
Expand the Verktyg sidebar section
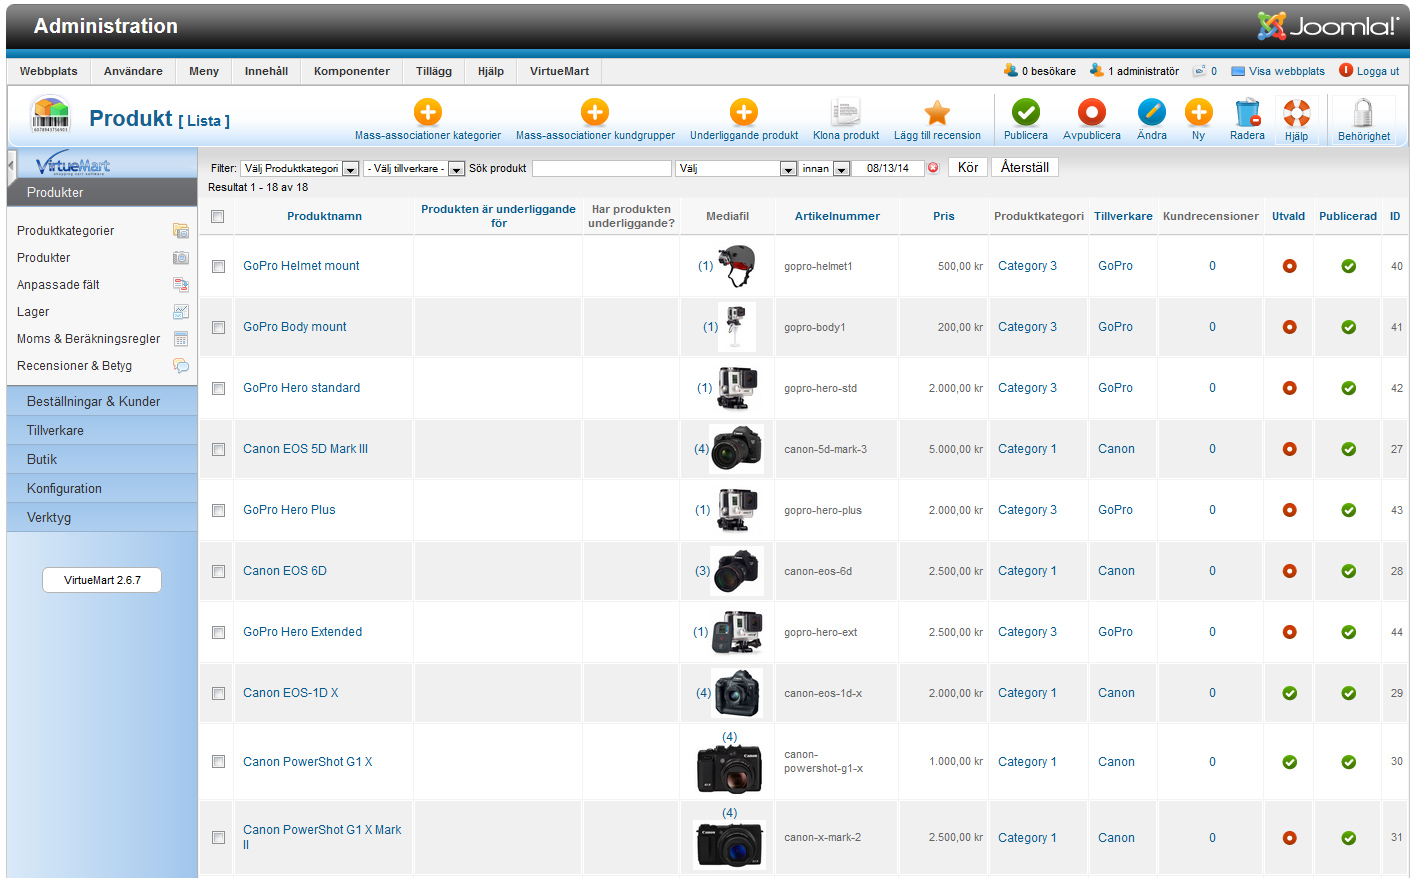point(102,517)
